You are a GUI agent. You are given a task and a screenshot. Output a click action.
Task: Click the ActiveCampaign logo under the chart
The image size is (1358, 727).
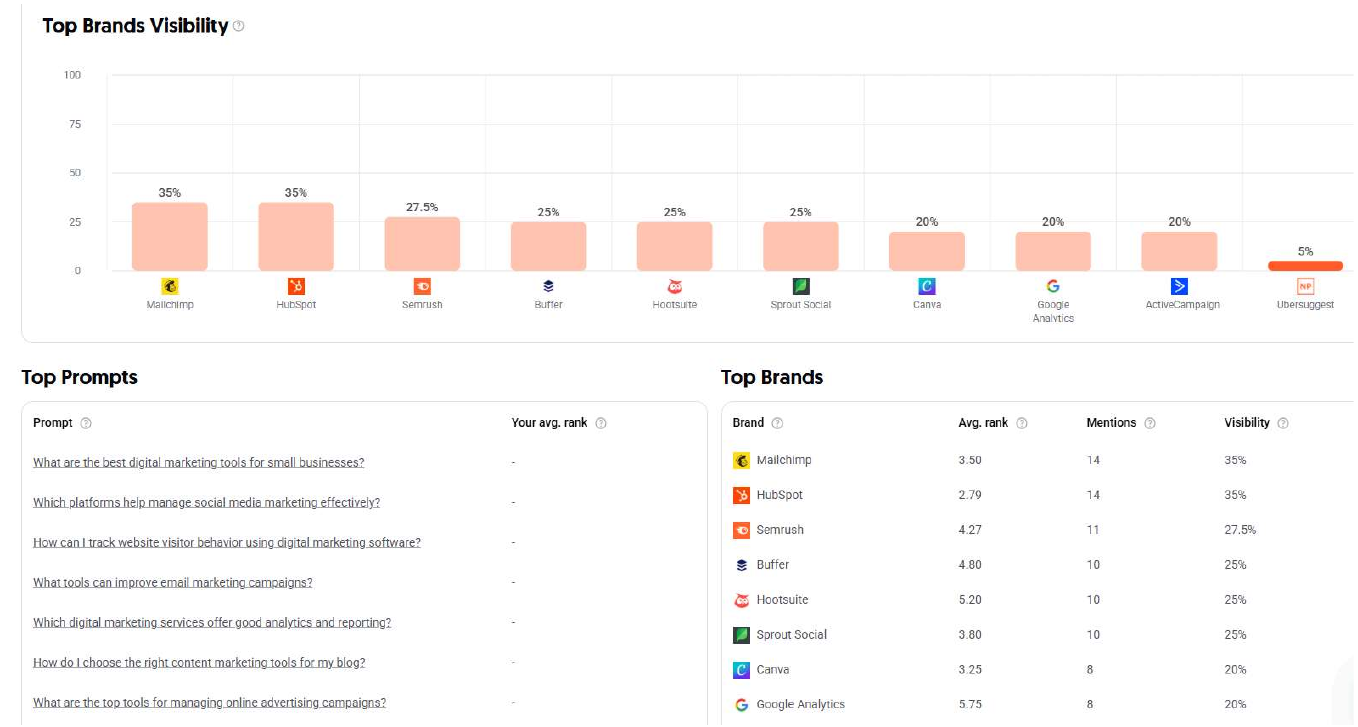pos(1179,287)
